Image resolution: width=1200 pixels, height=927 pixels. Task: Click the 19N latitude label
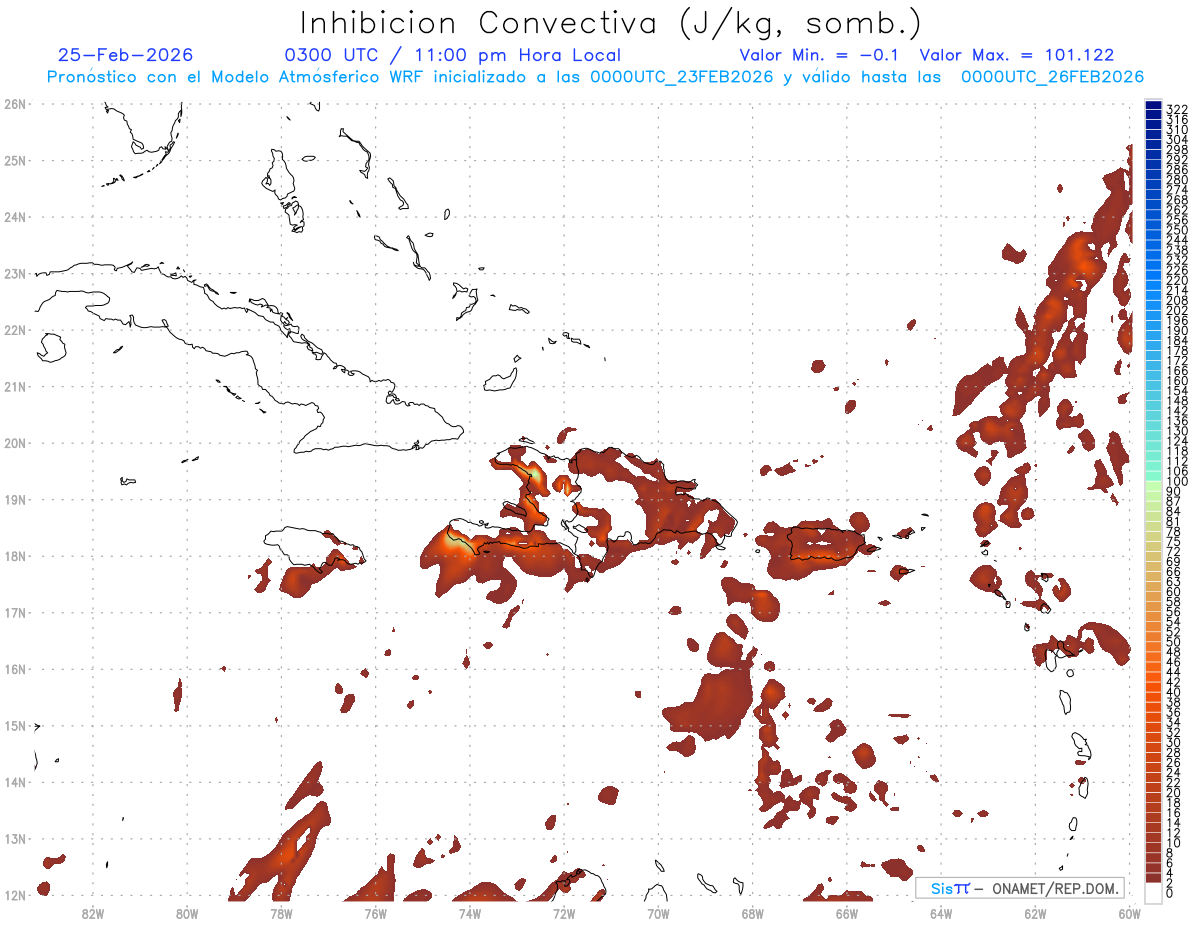click(15, 499)
